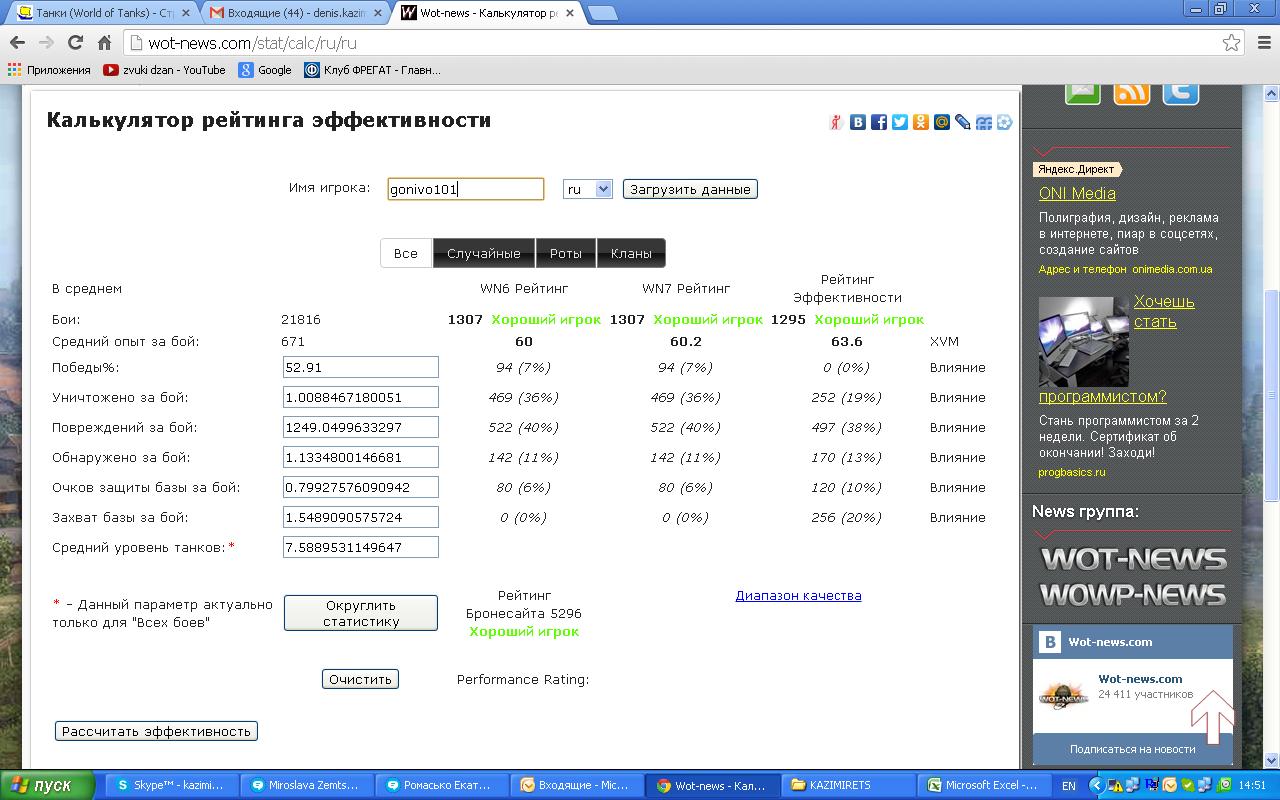The height and width of the screenshot is (800, 1280).
Task: Bookmark page with the star icon
Action: (x=1231, y=43)
